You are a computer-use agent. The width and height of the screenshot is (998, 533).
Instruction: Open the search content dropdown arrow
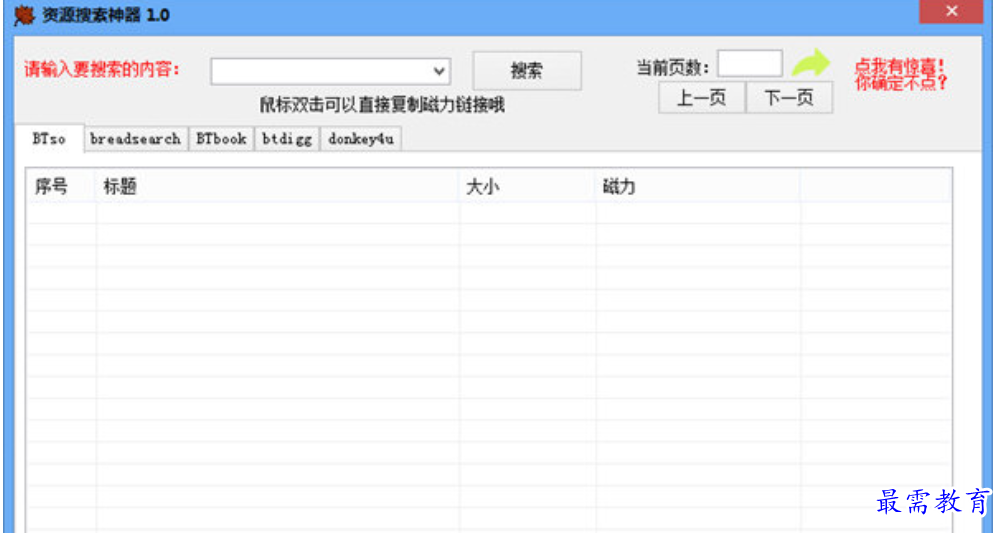439,71
